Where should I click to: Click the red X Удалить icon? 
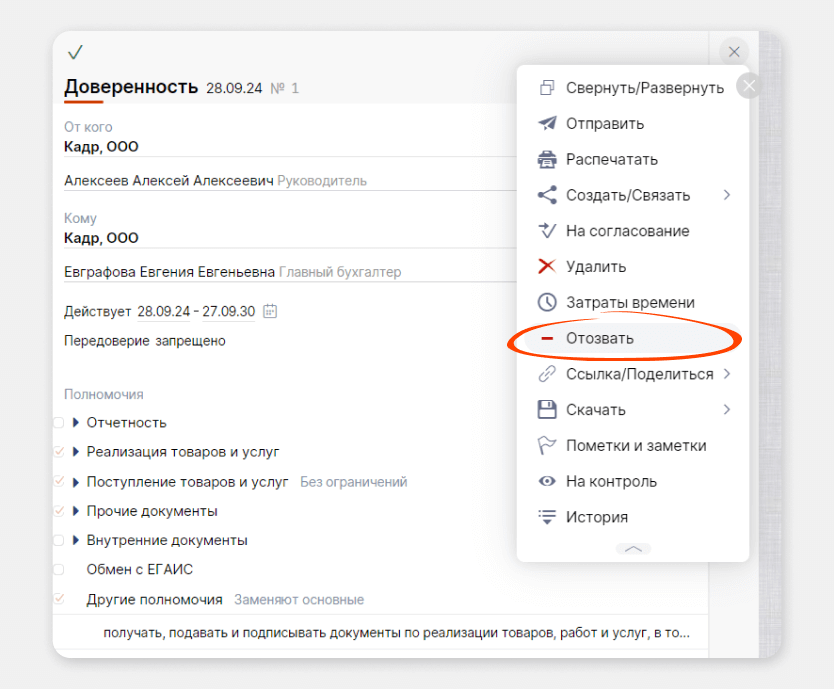click(x=547, y=267)
